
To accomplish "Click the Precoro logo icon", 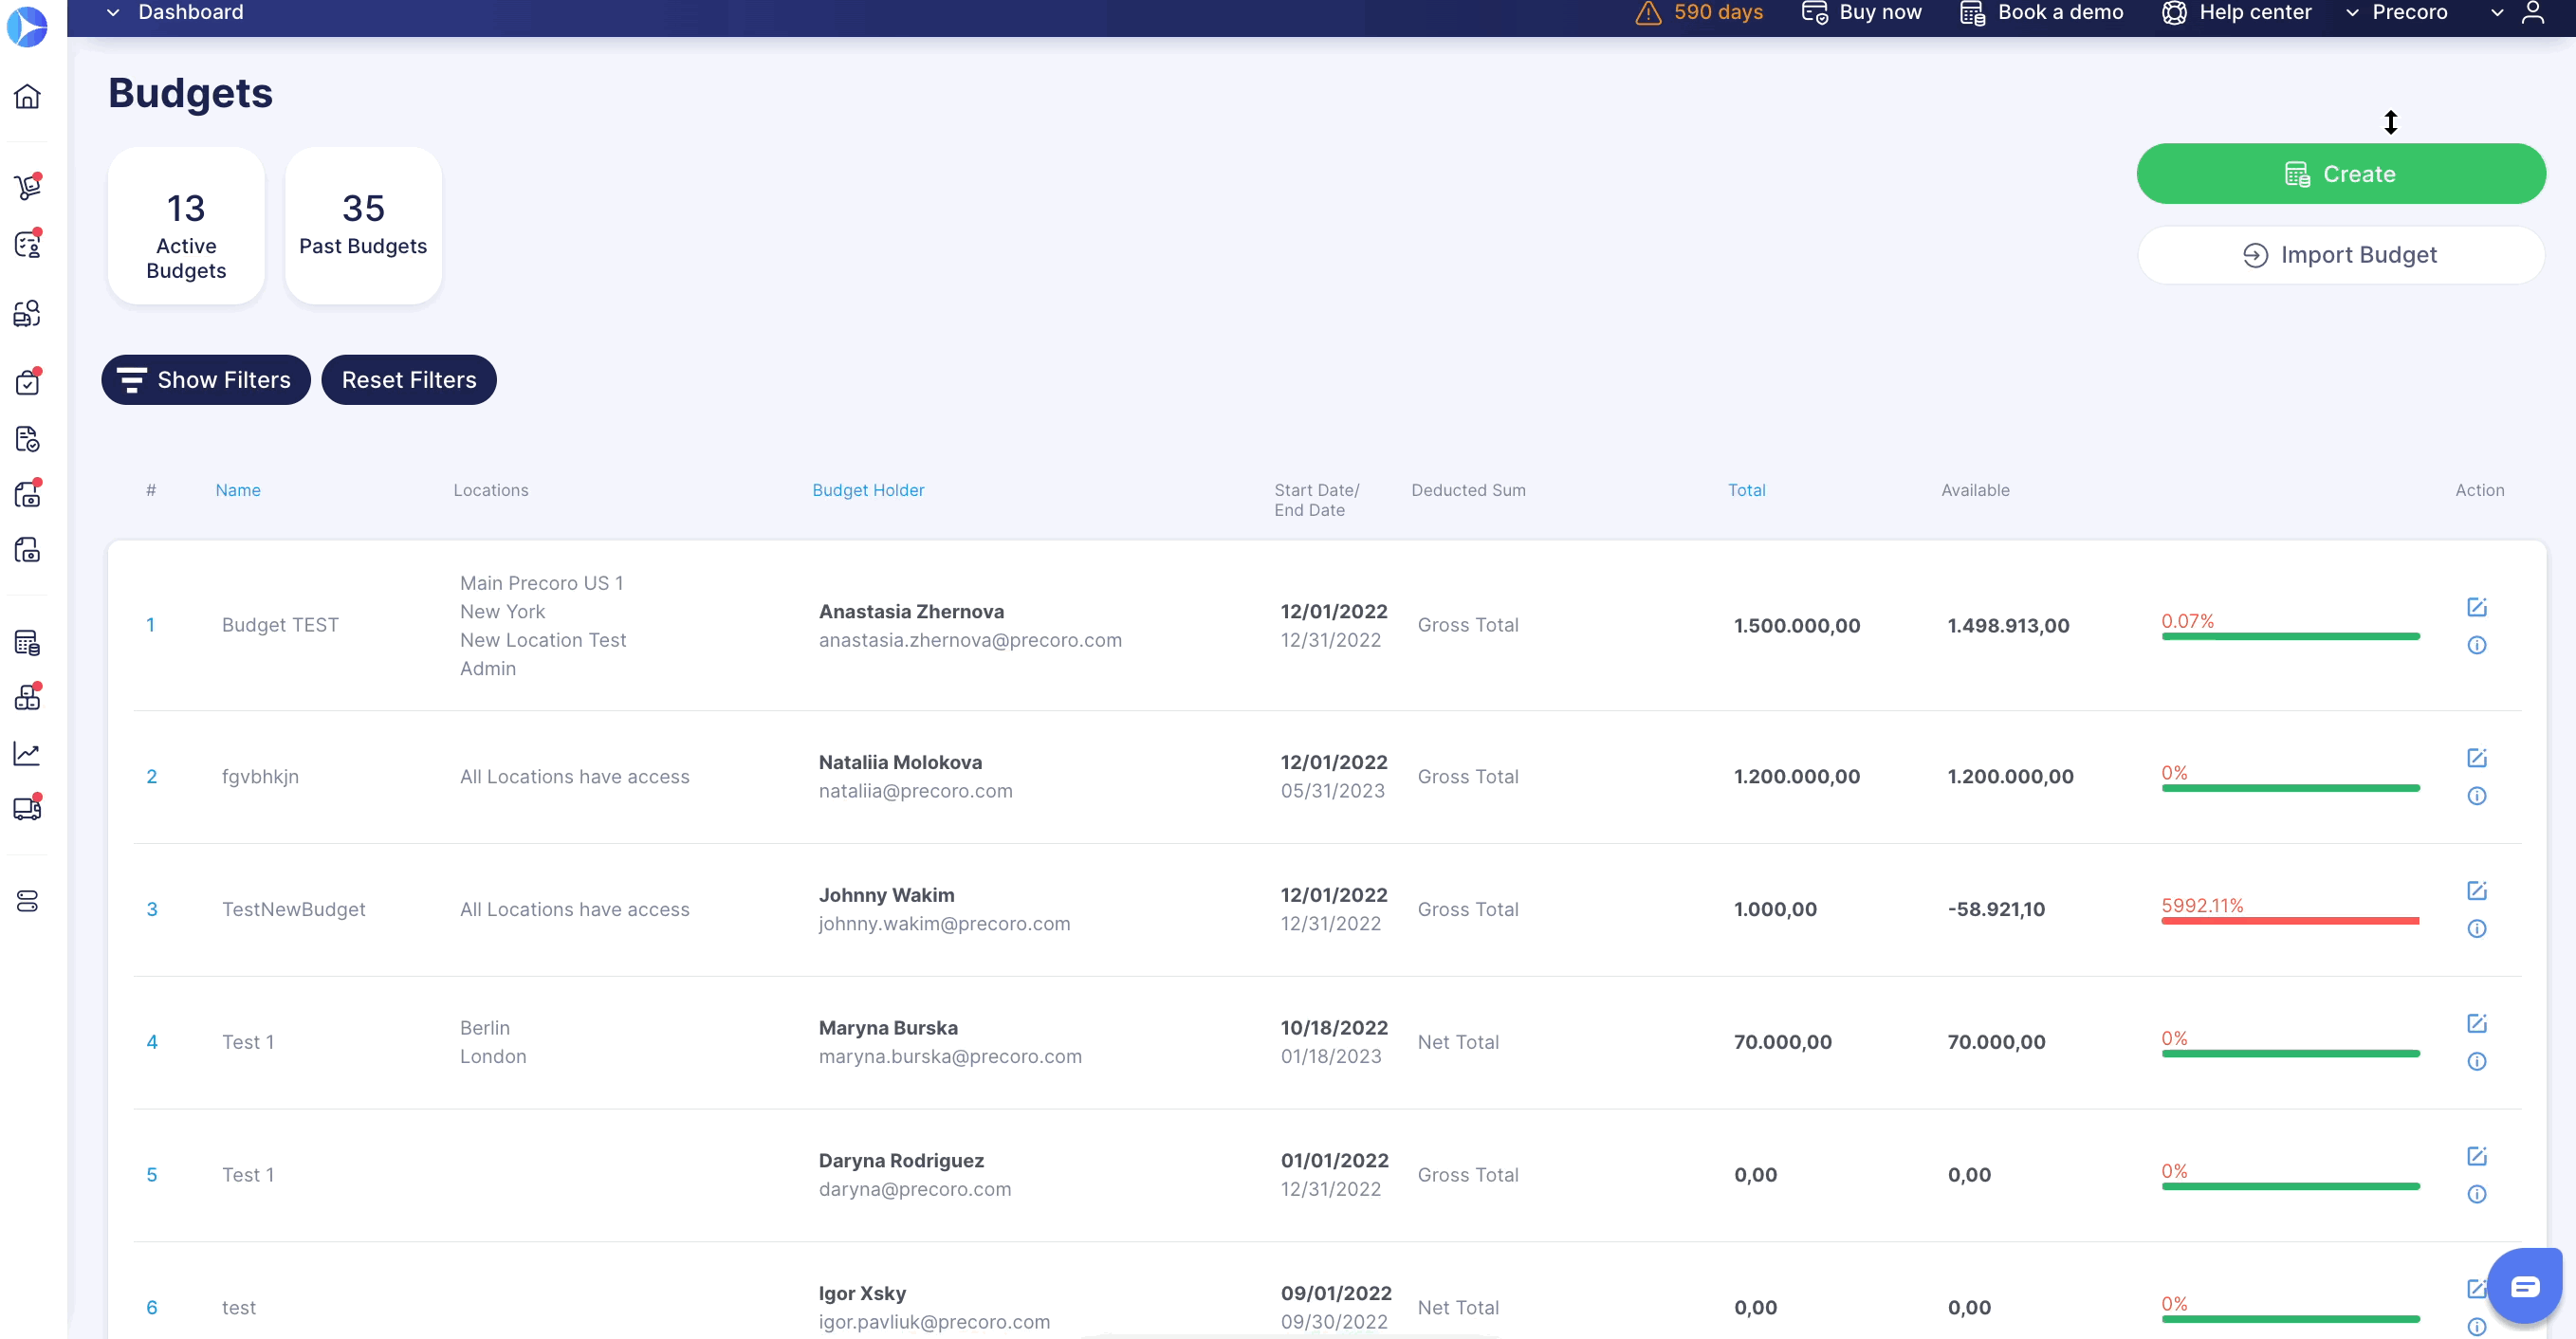I will coord(27,26).
